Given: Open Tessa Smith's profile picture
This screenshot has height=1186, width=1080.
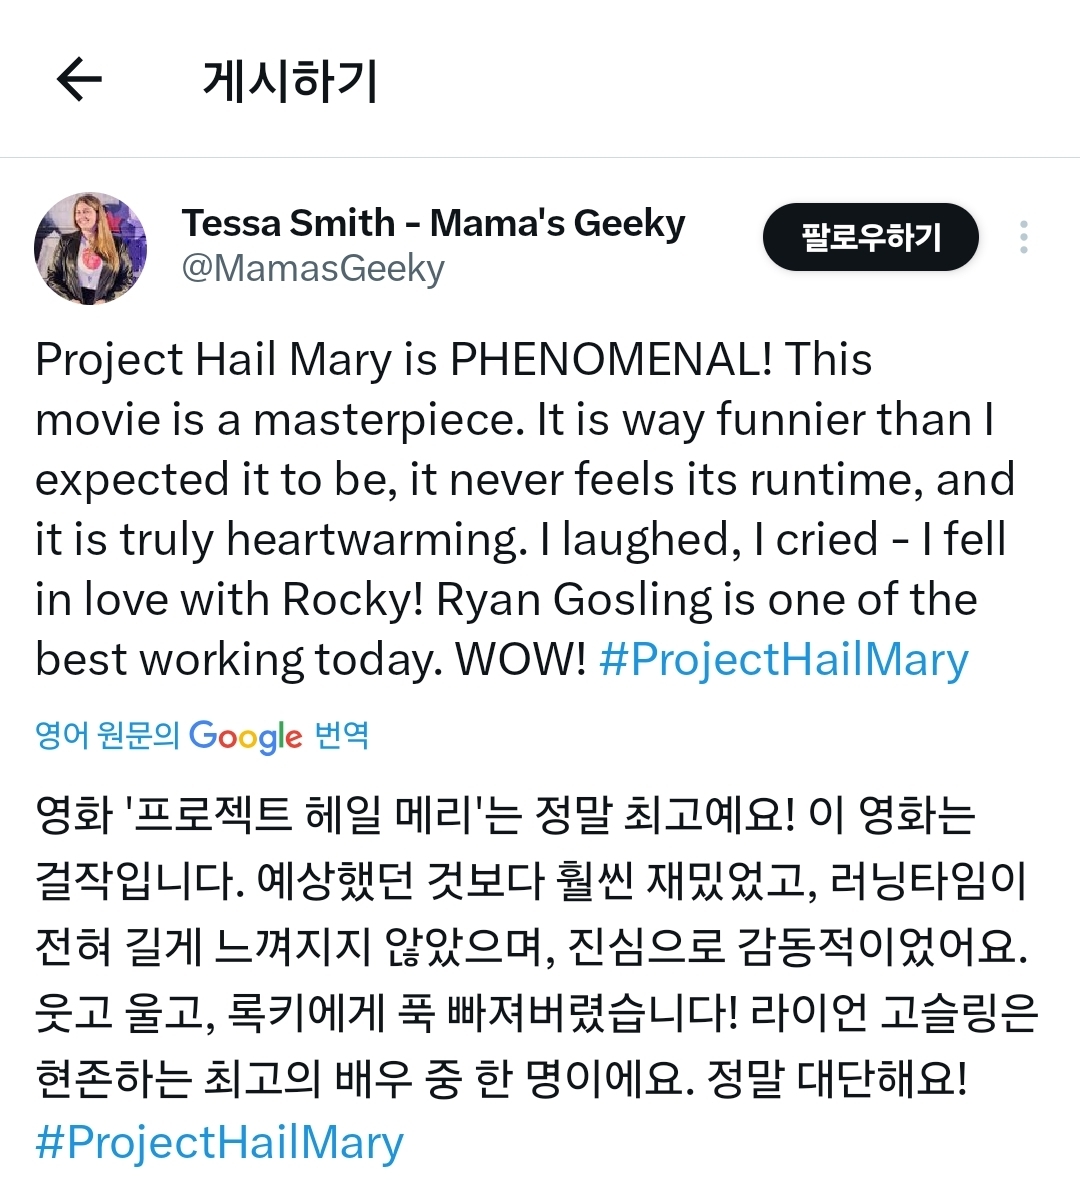Looking at the screenshot, I should tap(90, 248).
